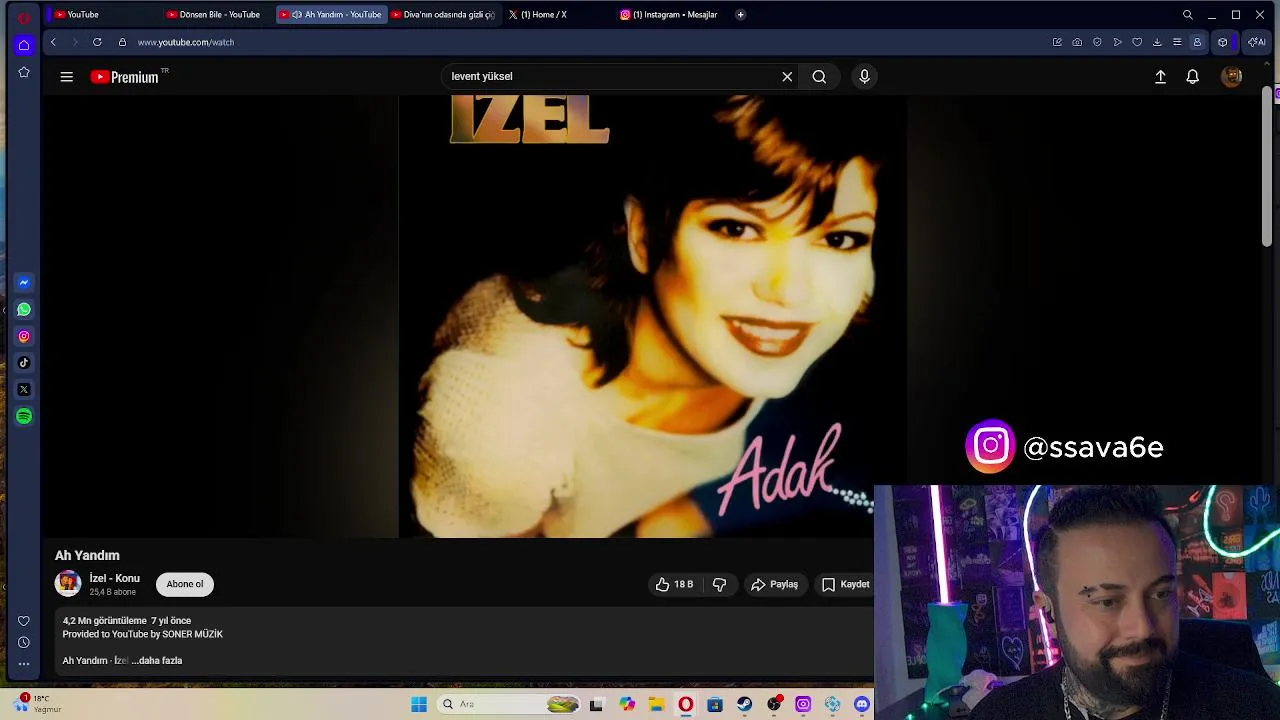
Task: Subscribe with Abone ol button
Action: (x=185, y=584)
